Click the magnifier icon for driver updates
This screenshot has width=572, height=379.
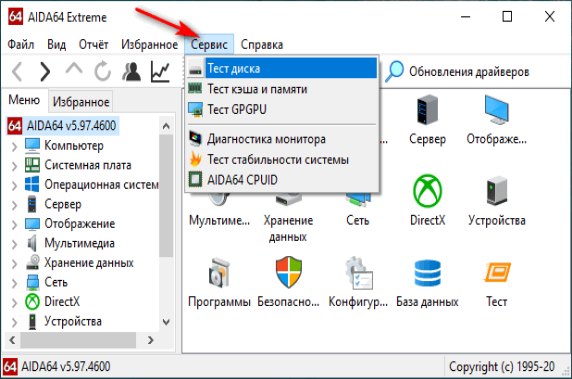[x=395, y=71]
